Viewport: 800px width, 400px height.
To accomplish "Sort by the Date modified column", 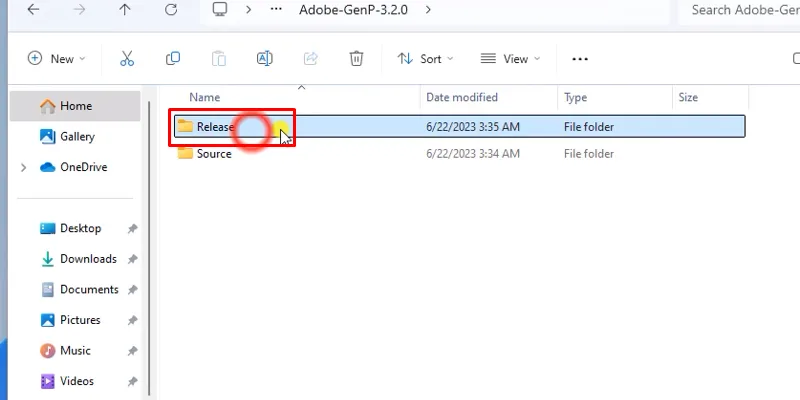I will coord(462,98).
